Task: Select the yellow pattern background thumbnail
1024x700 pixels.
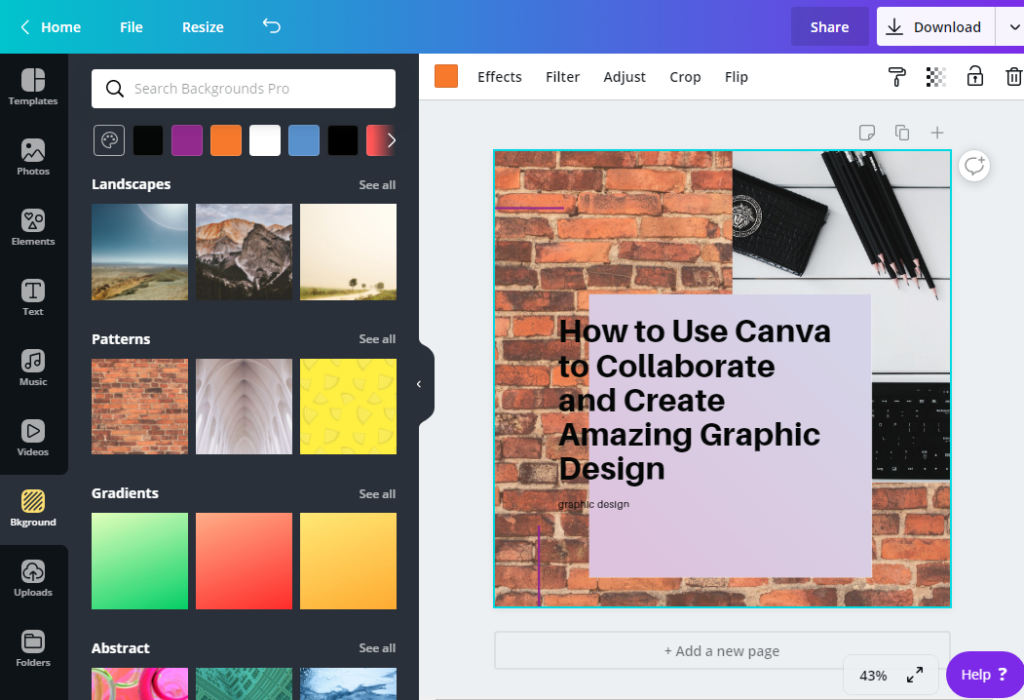Action: 348,406
